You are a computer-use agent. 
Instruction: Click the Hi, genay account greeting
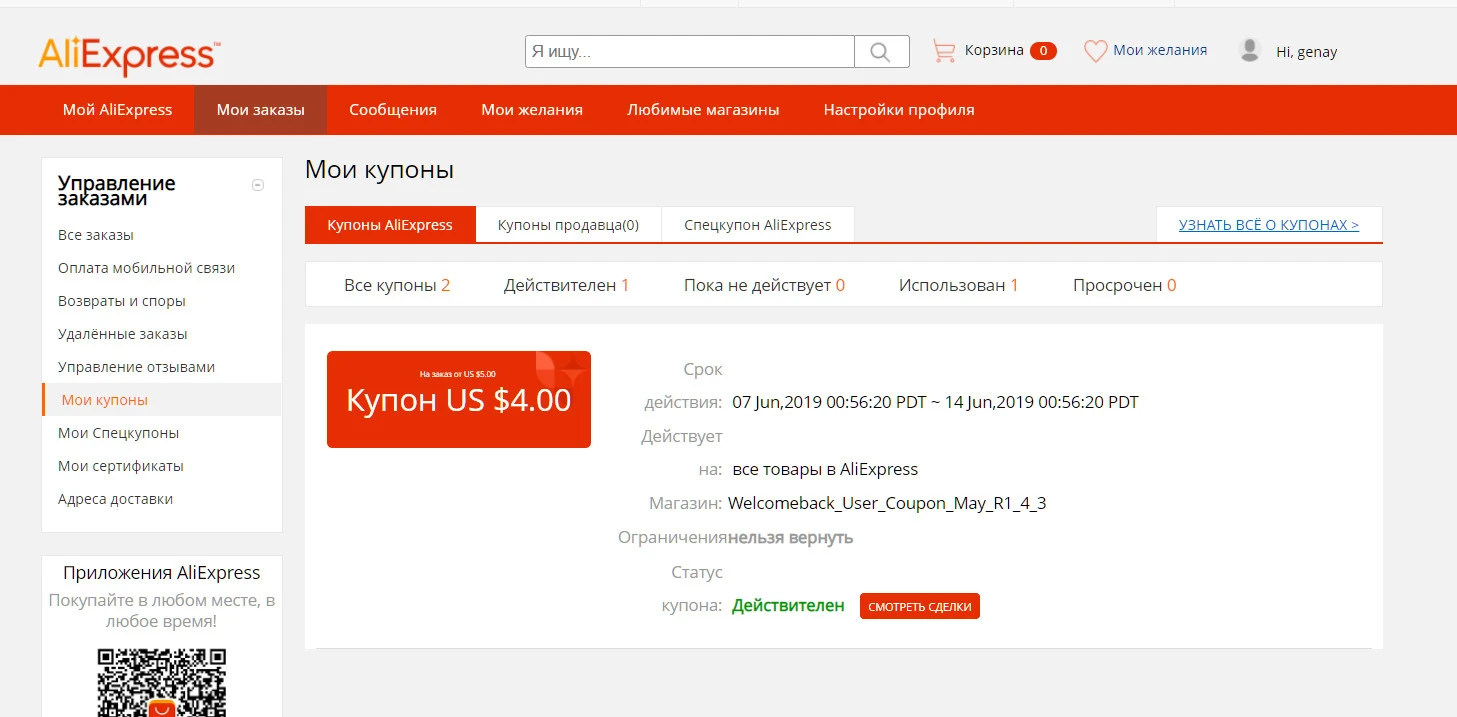[x=1306, y=52]
